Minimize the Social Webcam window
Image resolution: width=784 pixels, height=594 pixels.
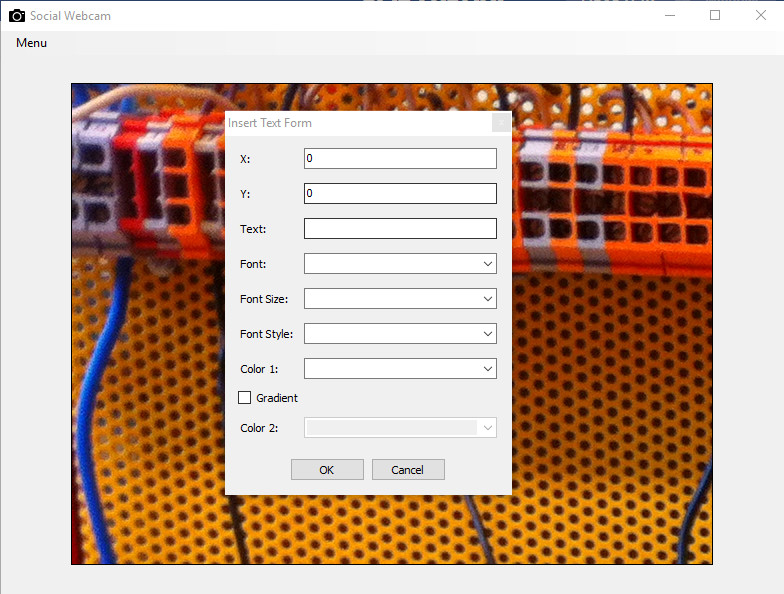tap(670, 16)
